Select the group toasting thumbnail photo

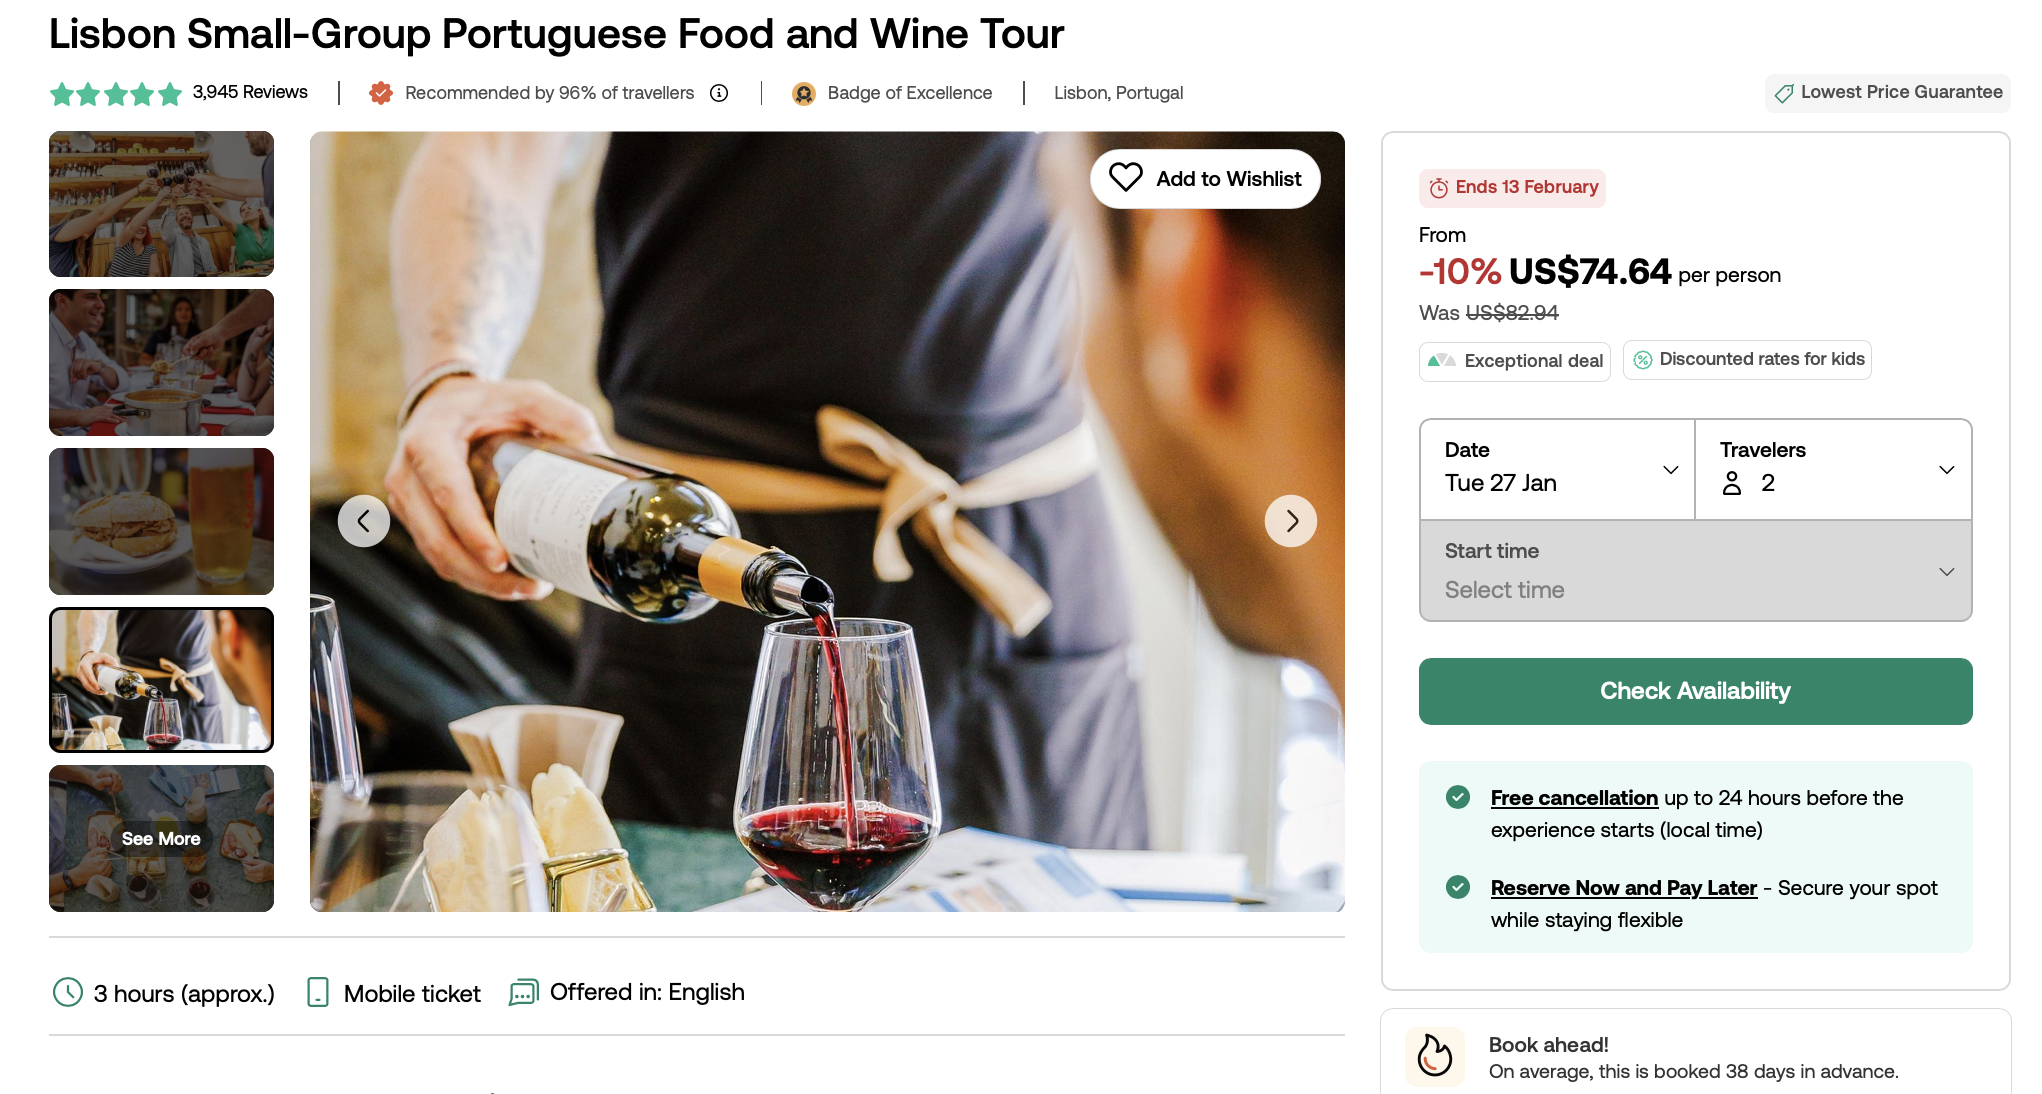pyautogui.click(x=161, y=204)
